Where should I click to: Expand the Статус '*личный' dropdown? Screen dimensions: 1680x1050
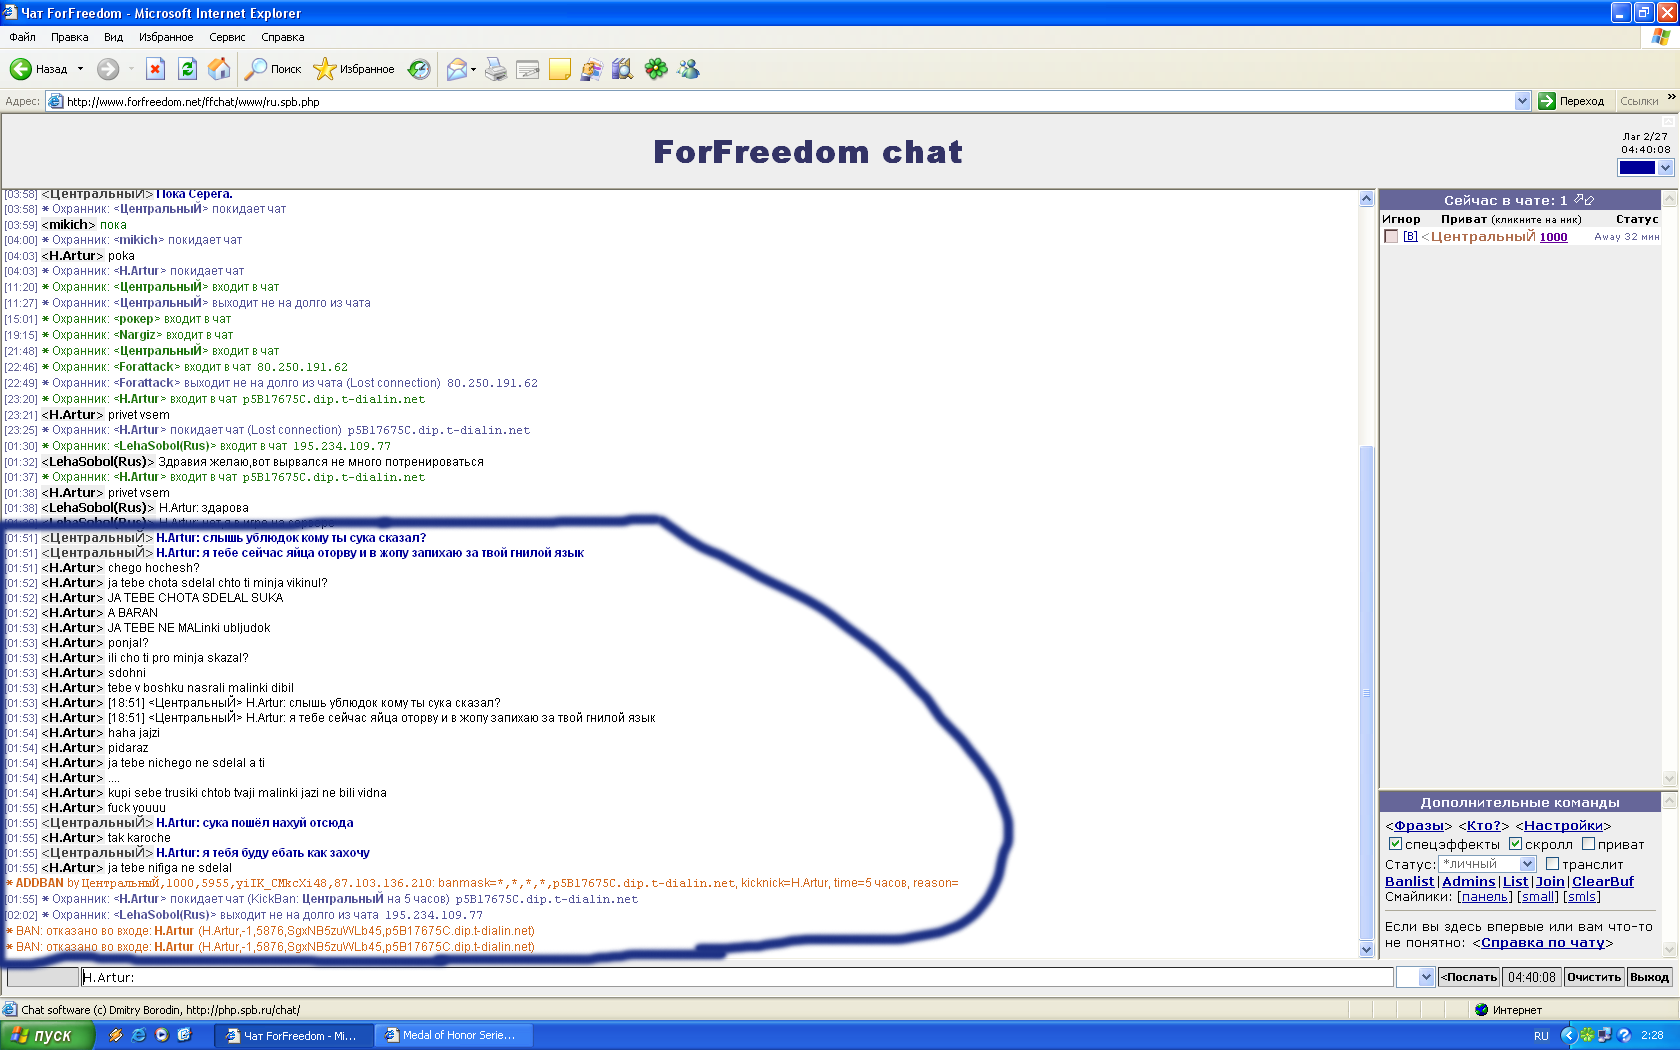click(1527, 864)
